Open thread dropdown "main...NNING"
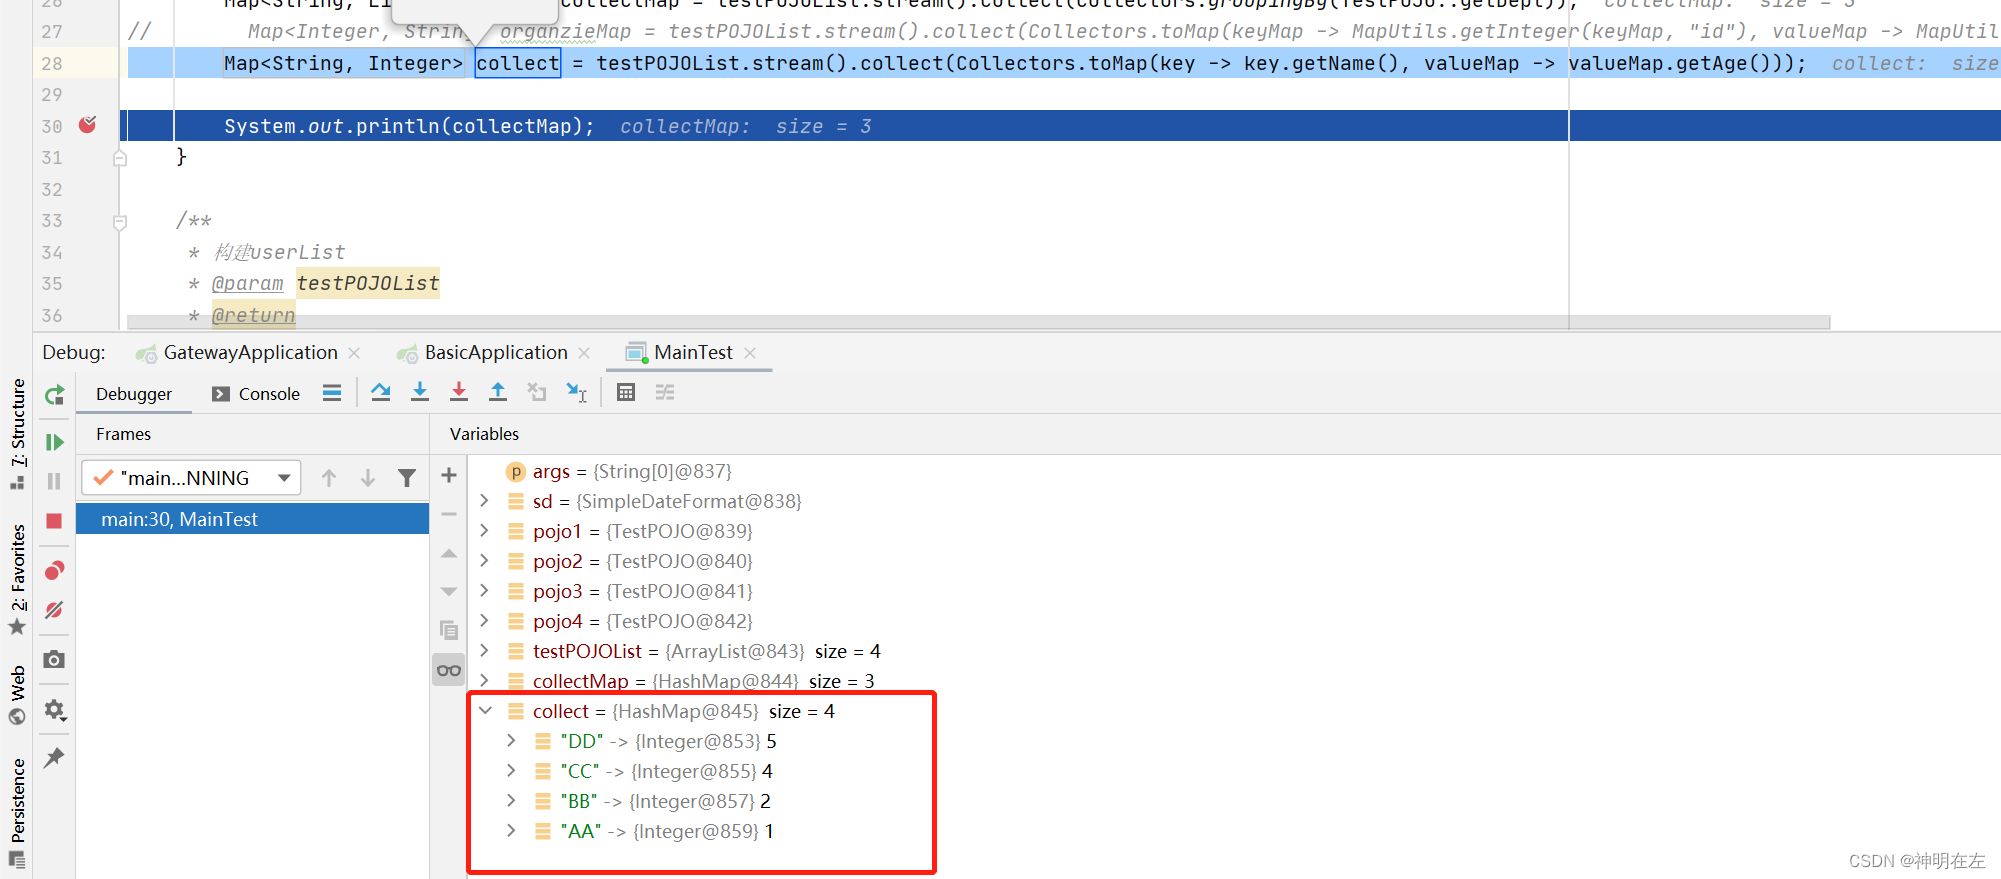The width and height of the screenshot is (2001, 879). 191,478
